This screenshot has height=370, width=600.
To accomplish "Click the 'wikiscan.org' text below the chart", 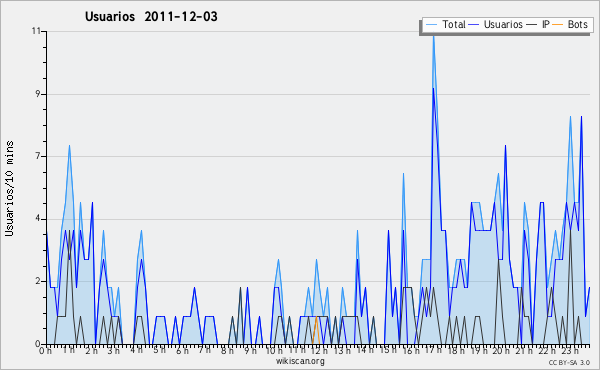I will [300, 361].
